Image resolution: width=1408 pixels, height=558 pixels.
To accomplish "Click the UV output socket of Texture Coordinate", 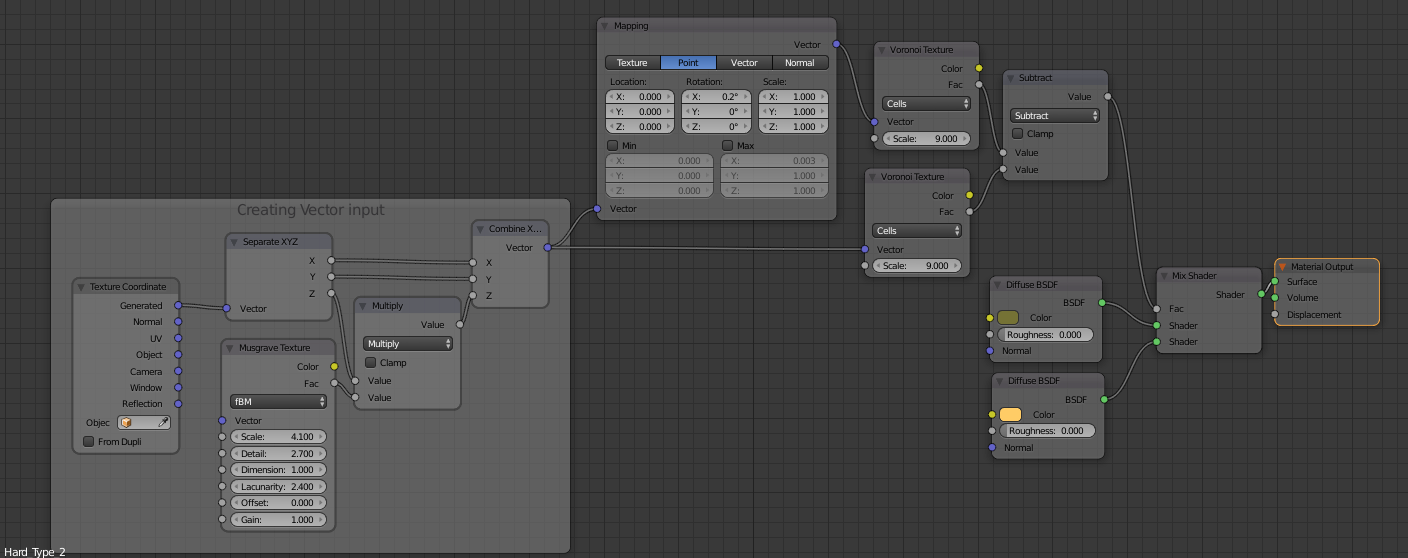I will (x=178, y=338).
